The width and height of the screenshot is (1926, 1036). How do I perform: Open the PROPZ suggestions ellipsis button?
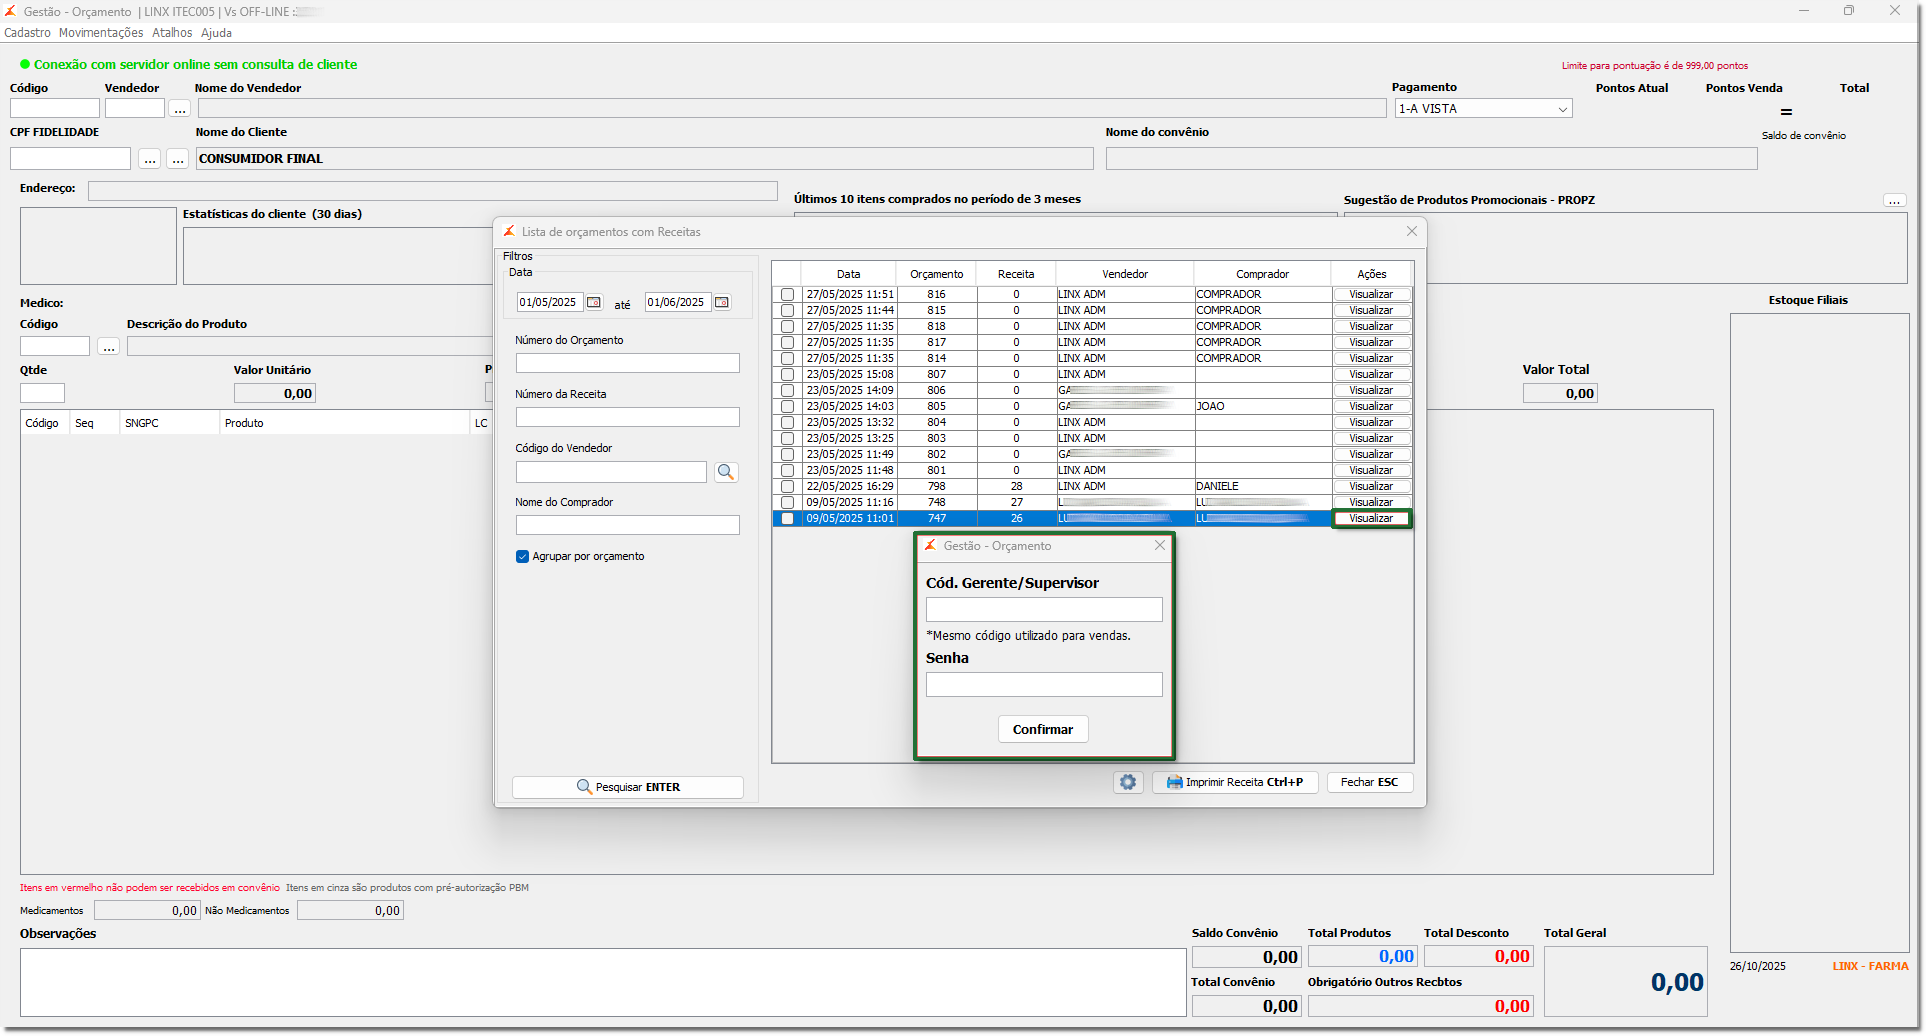pos(1895,200)
